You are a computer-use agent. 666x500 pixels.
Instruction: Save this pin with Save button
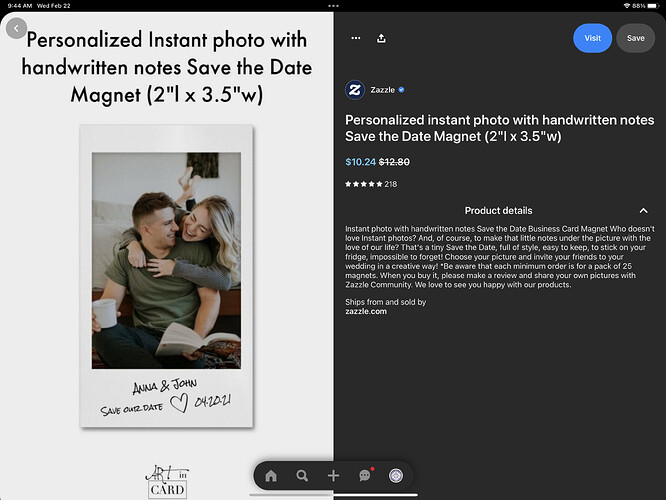635,38
